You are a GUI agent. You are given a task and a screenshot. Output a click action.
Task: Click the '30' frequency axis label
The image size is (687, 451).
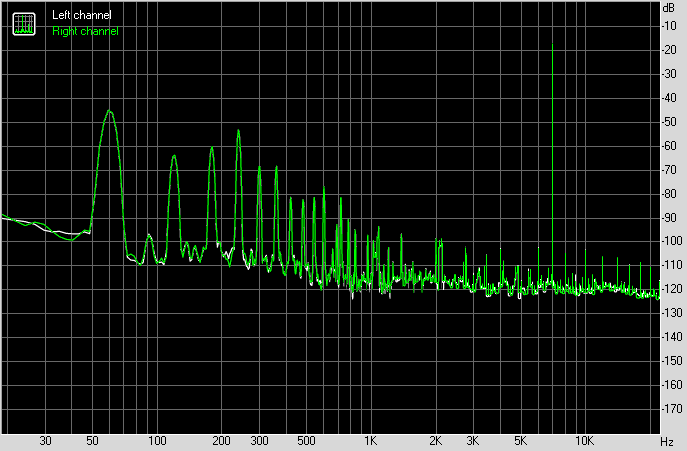pyautogui.click(x=46, y=440)
